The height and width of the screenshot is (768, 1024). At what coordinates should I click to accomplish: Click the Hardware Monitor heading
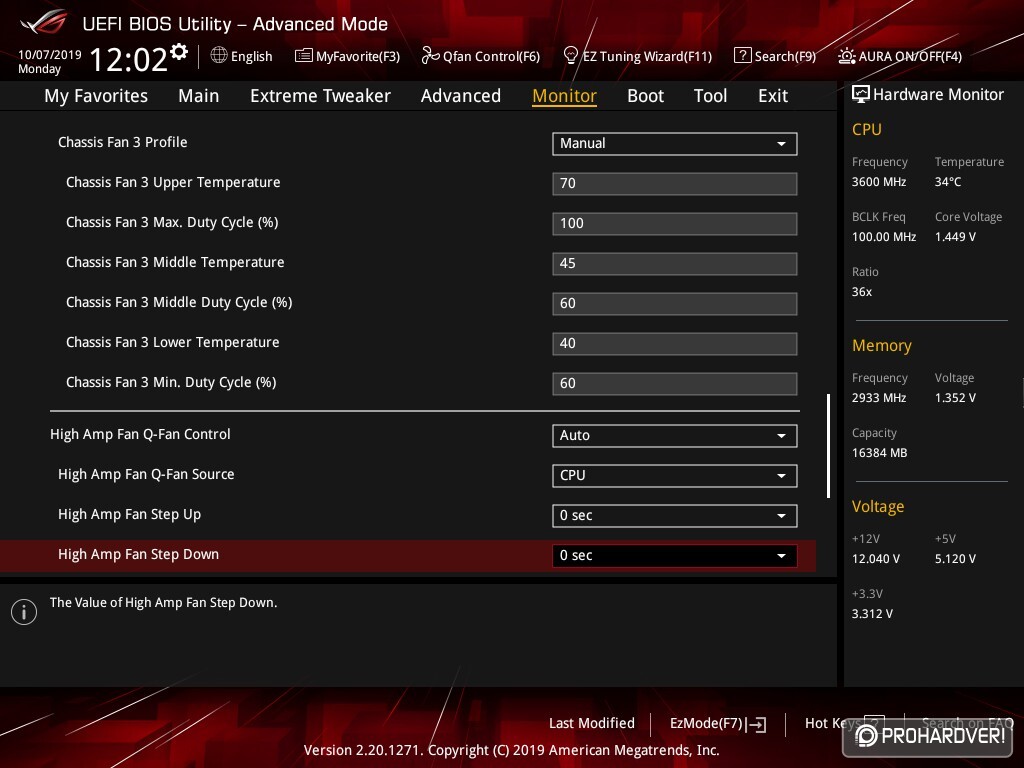tap(938, 95)
